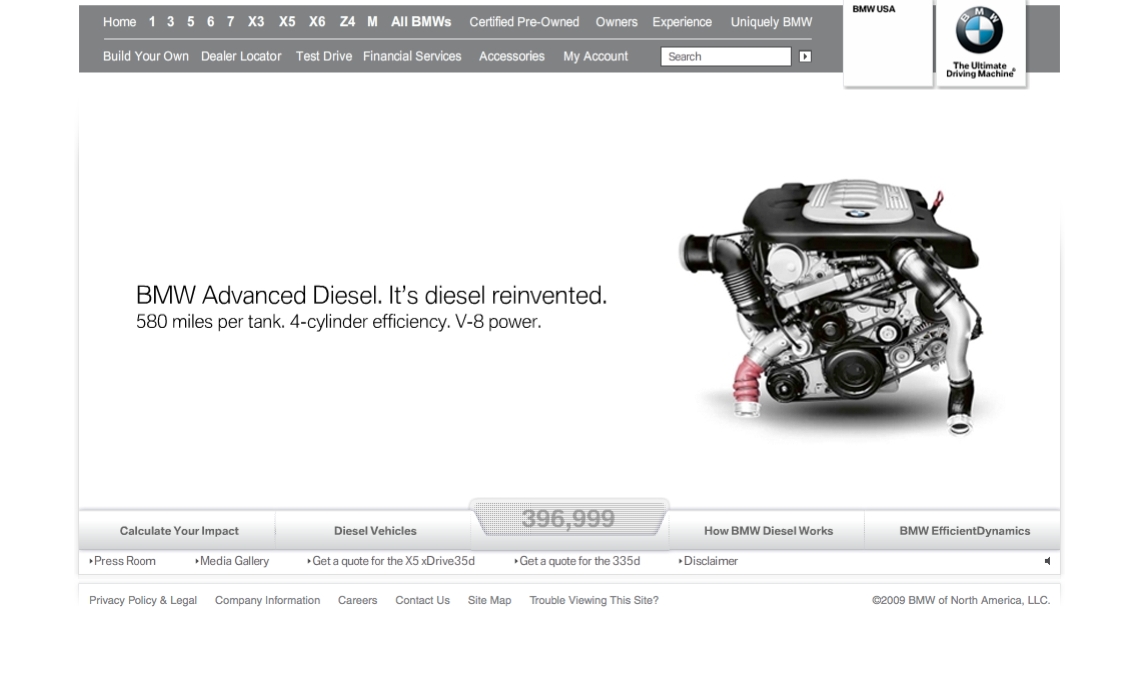The width and height of the screenshot is (1136, 674).
Task: Open the X6 menu item
Action: [317, 22]
